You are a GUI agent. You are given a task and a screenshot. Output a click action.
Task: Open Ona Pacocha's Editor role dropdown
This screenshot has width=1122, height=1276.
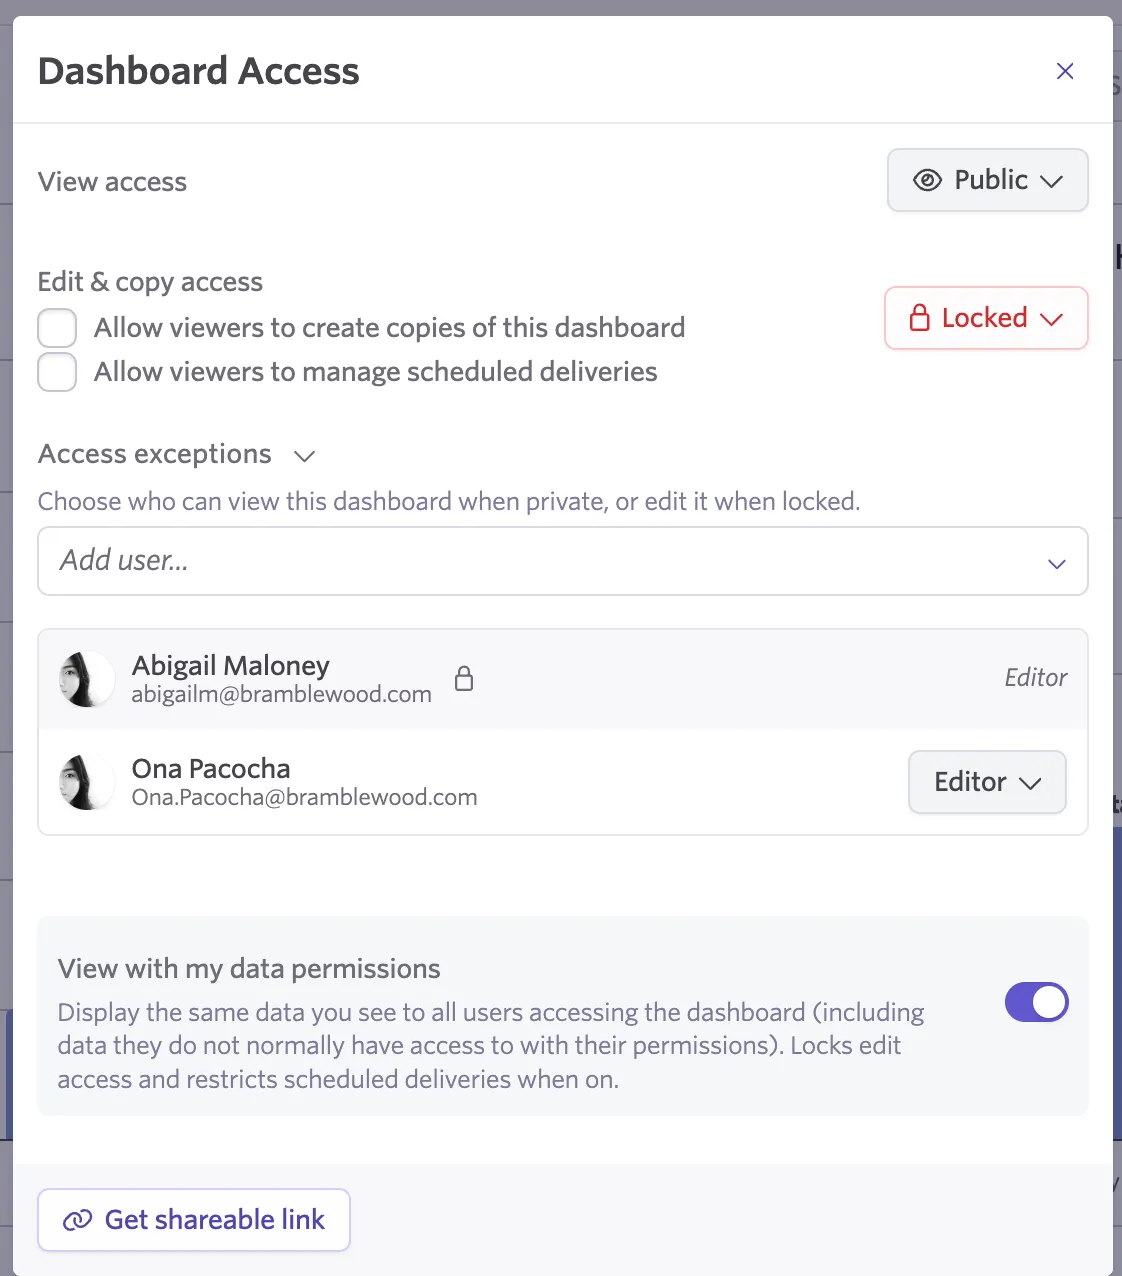[987, 782]
